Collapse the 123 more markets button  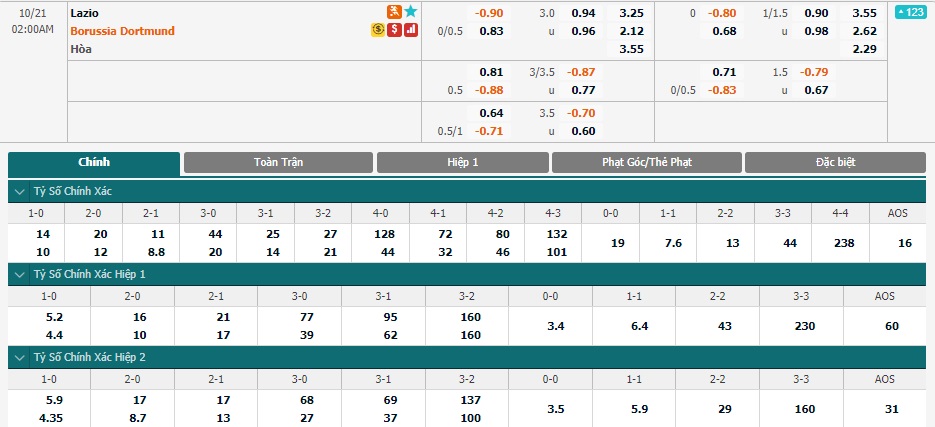click(x=911, y=12)
